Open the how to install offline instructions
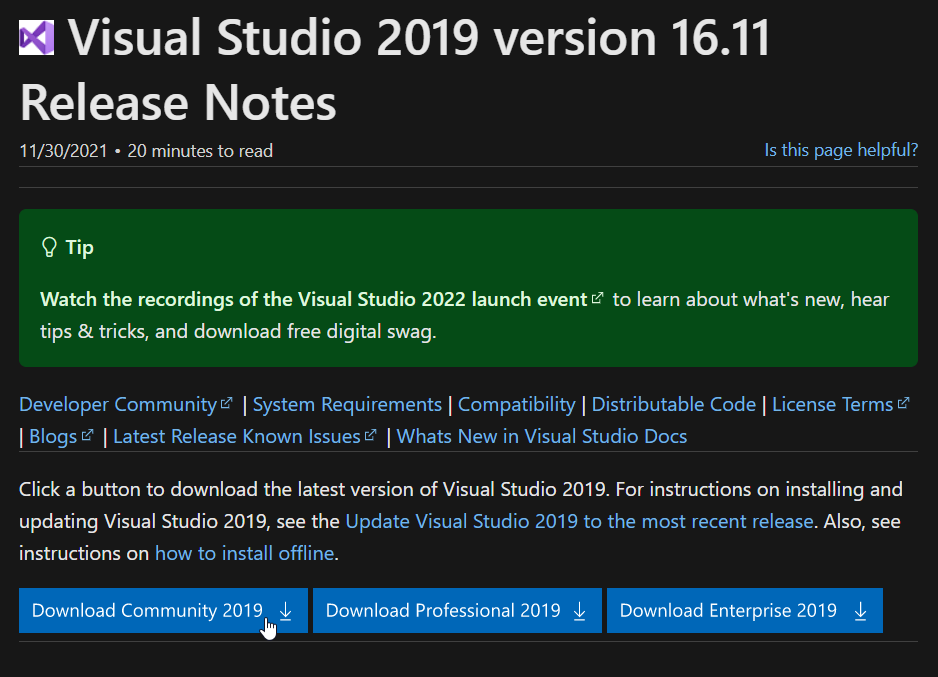Viewport: 938px width, 677px height. [x=244, y=552]
